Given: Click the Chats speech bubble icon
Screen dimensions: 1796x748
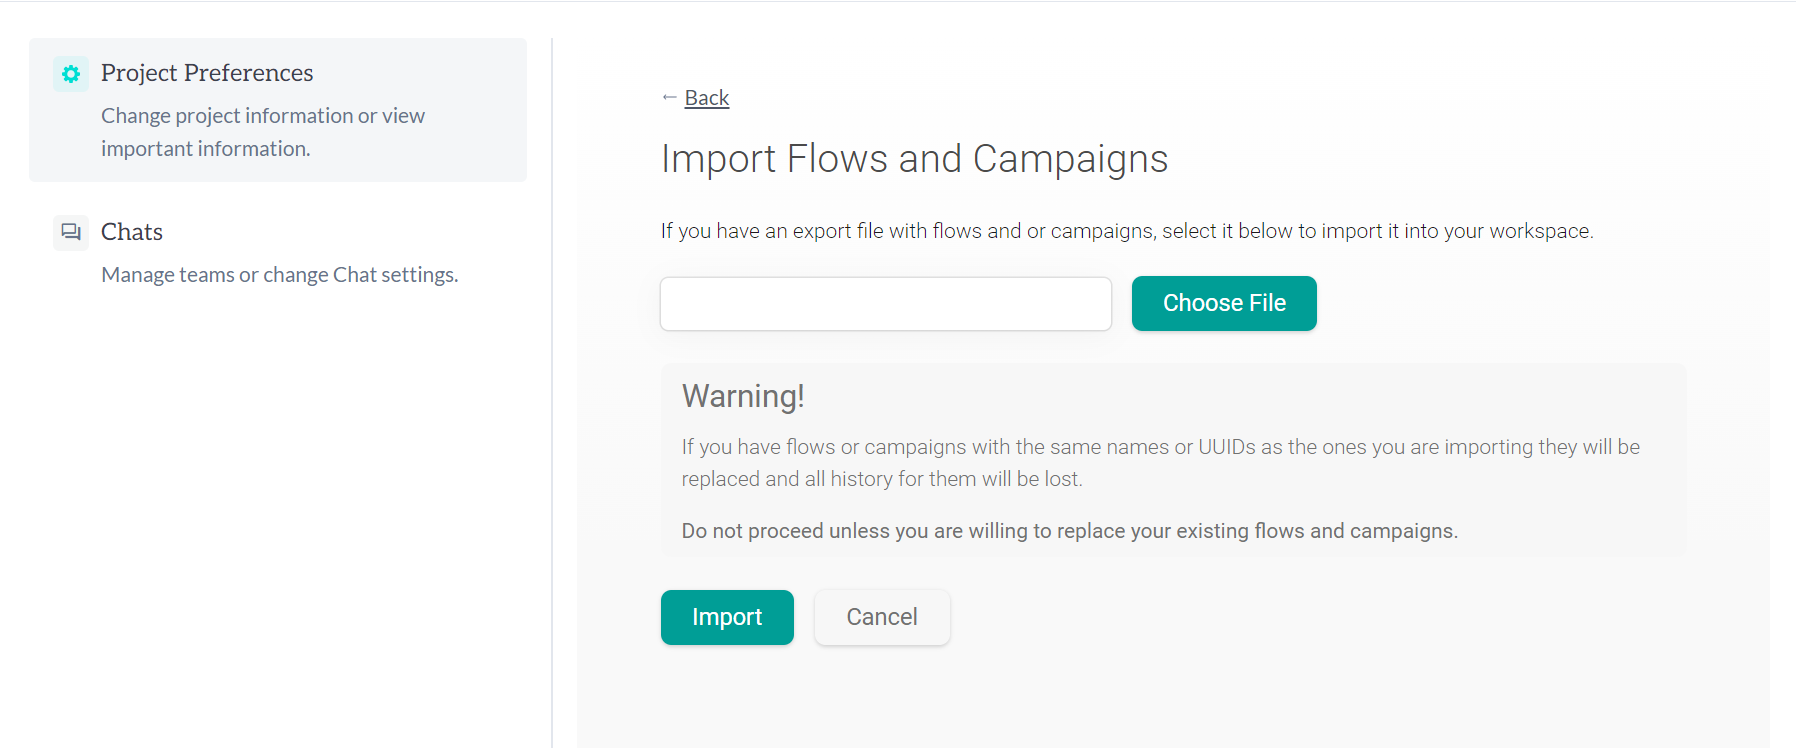Looking at the screenshot, I should (x=71, y=232).
